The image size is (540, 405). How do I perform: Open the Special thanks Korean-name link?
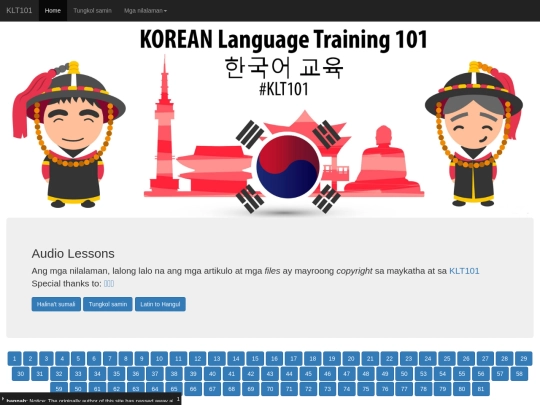[109, 283]
